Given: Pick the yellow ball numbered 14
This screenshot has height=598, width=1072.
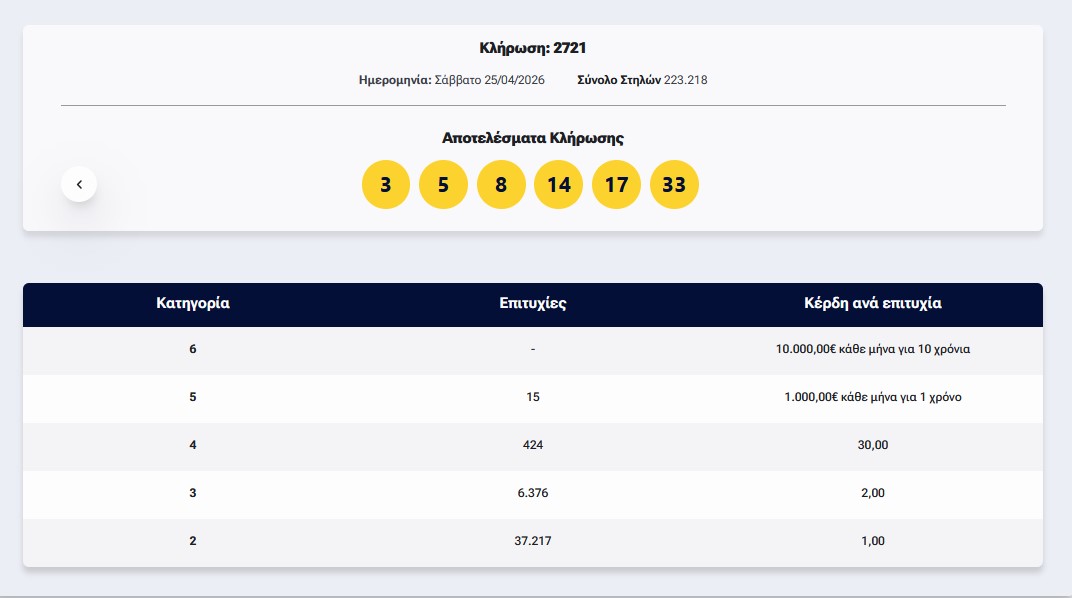Looking at the screenshot, I should (559, 185).
